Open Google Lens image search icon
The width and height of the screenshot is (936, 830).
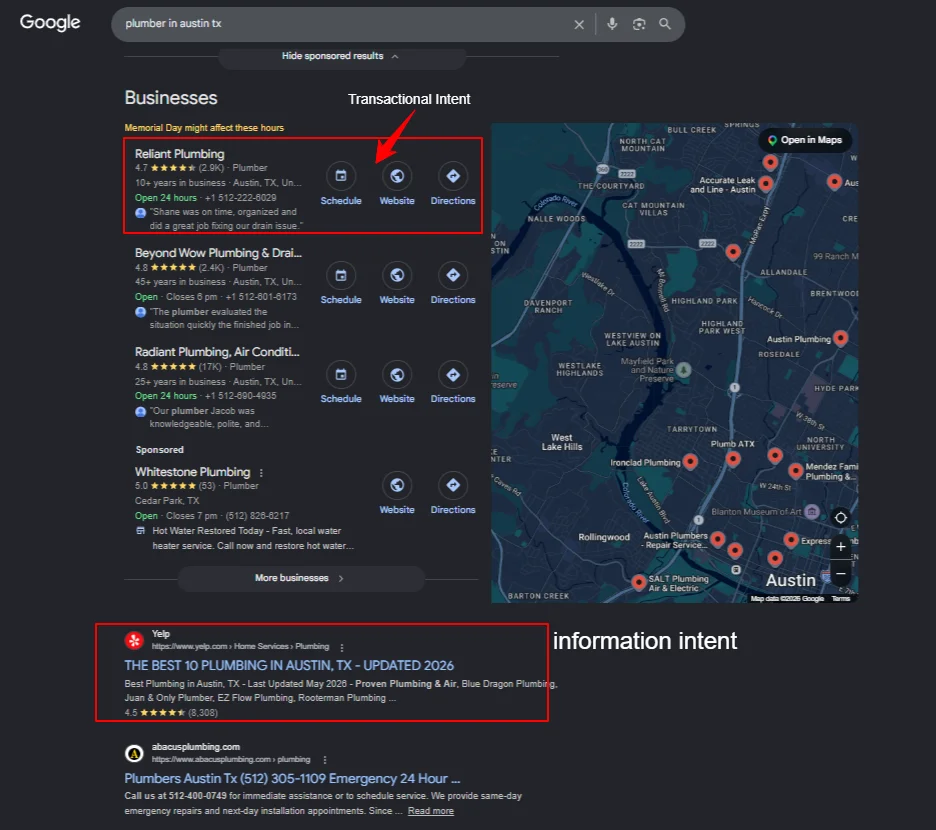coord(639,24)
